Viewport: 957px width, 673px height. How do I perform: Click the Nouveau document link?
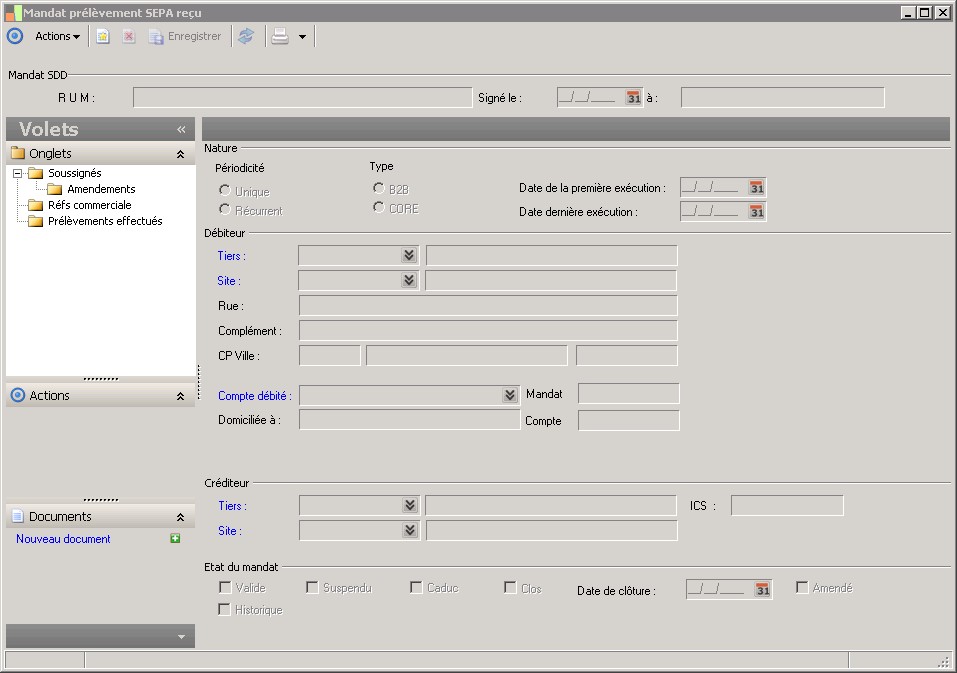[x=63, y=539]
